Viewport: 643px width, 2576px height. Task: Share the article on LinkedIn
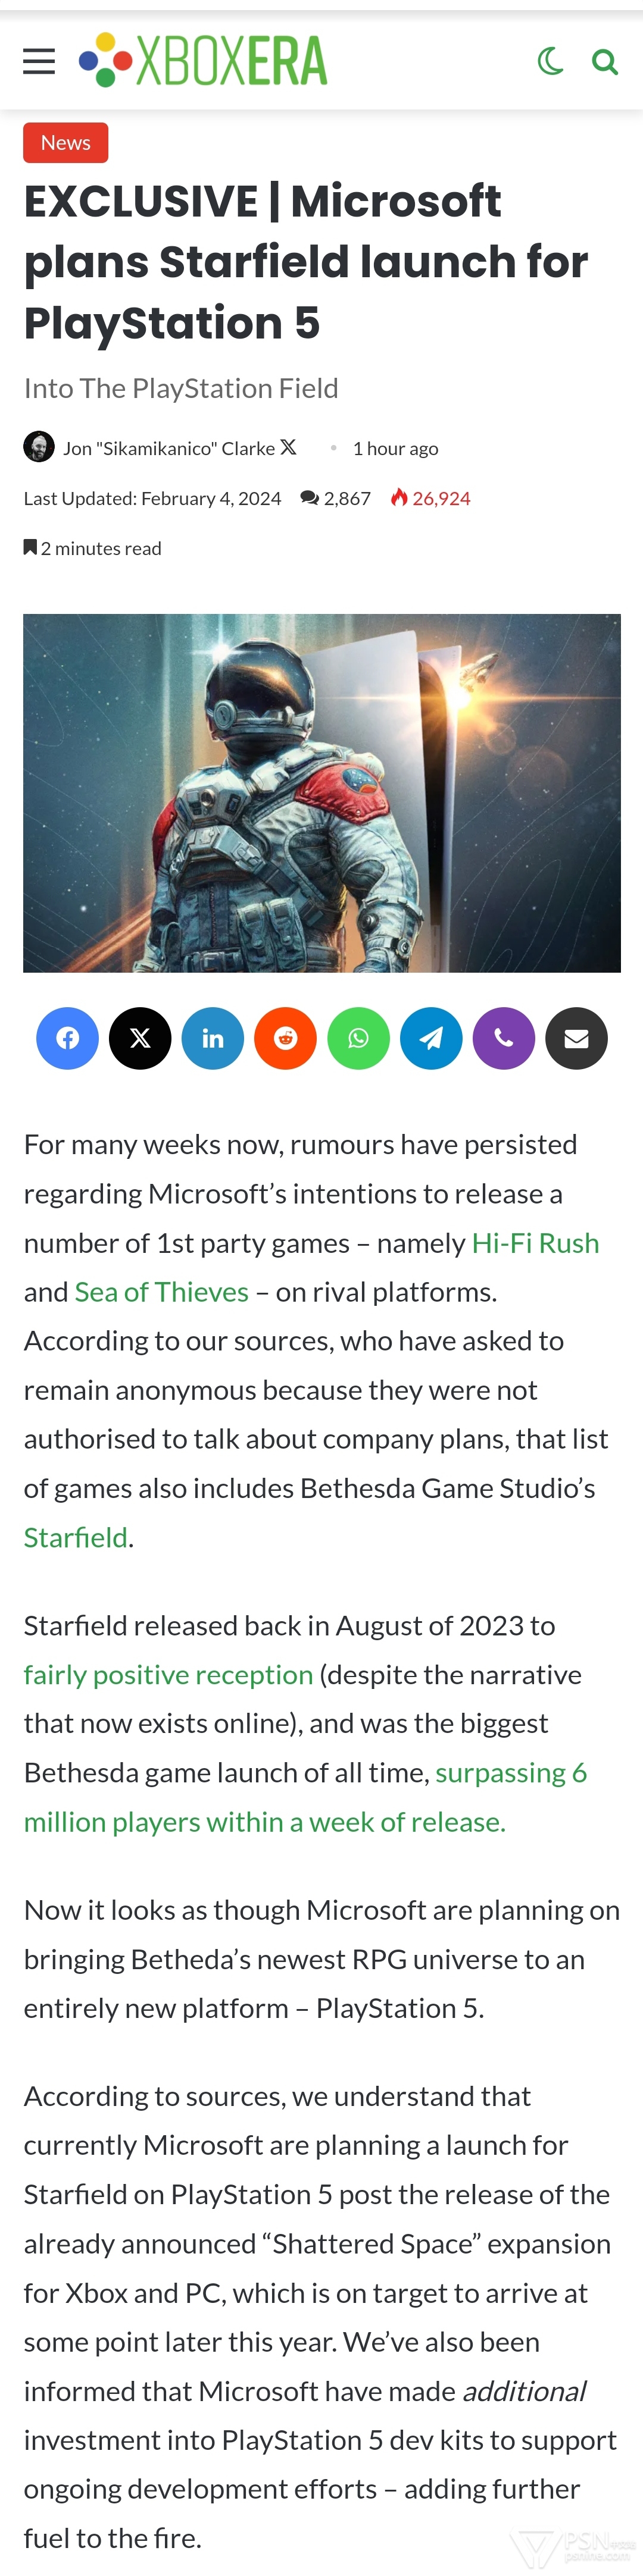coord(213,1038)
